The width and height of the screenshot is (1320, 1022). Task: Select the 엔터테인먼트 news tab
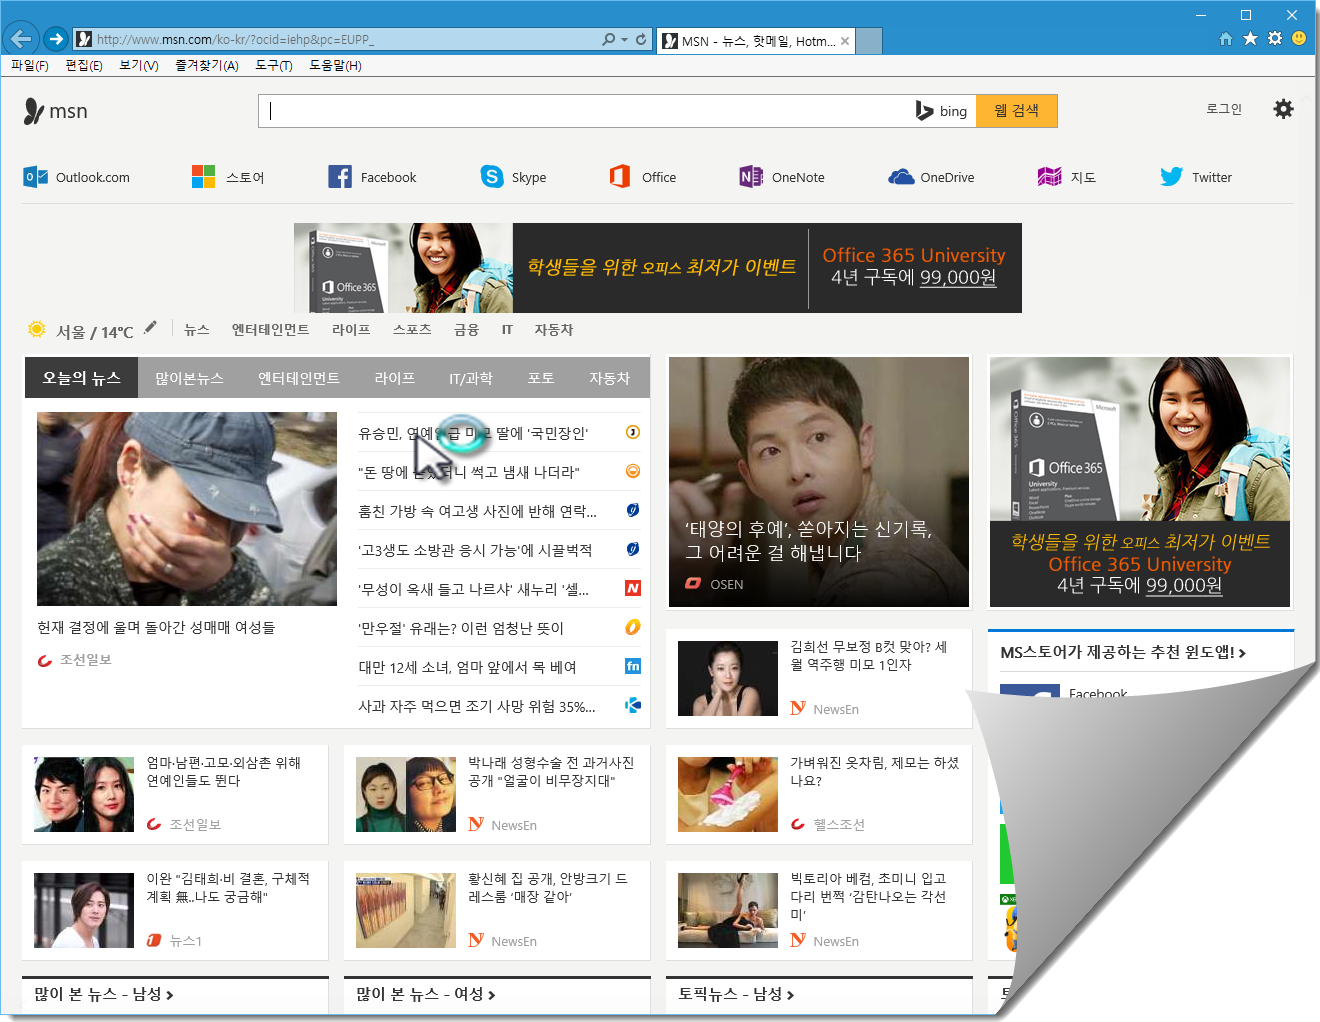pos(299,378)
